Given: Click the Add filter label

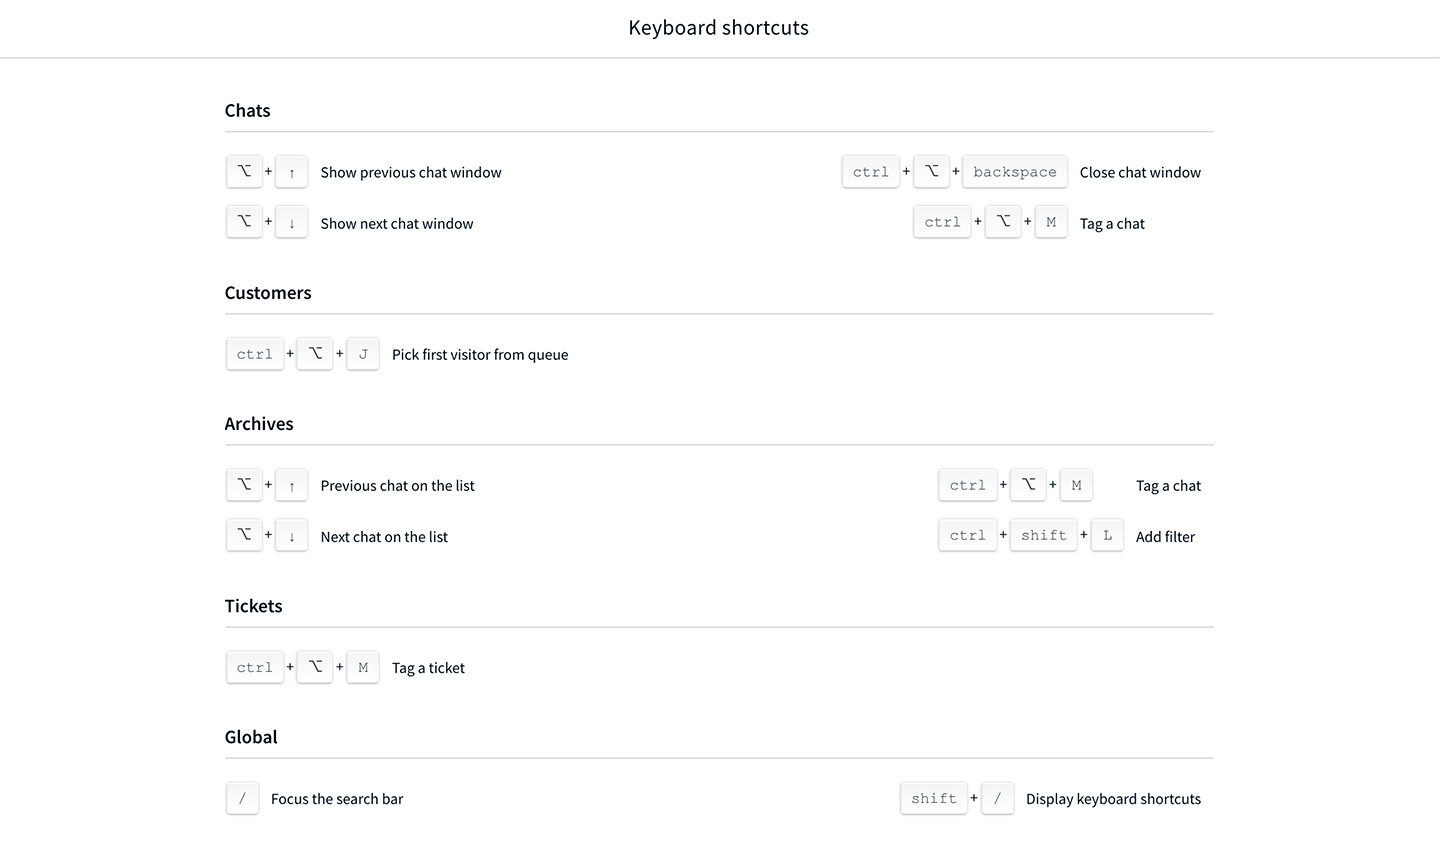Looking at the screenshot, I should (1165, 536).
